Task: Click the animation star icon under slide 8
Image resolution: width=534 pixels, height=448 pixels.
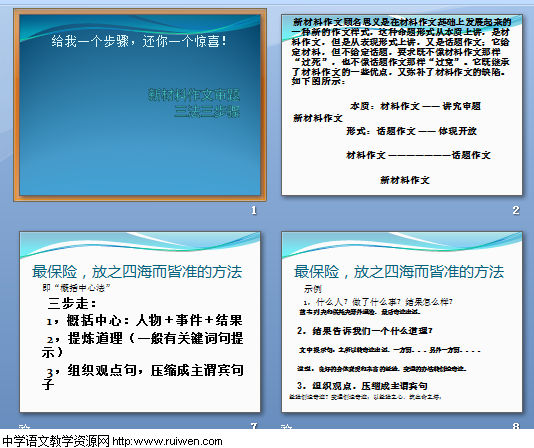Action: pyautogui.click(x=287, y=427)
